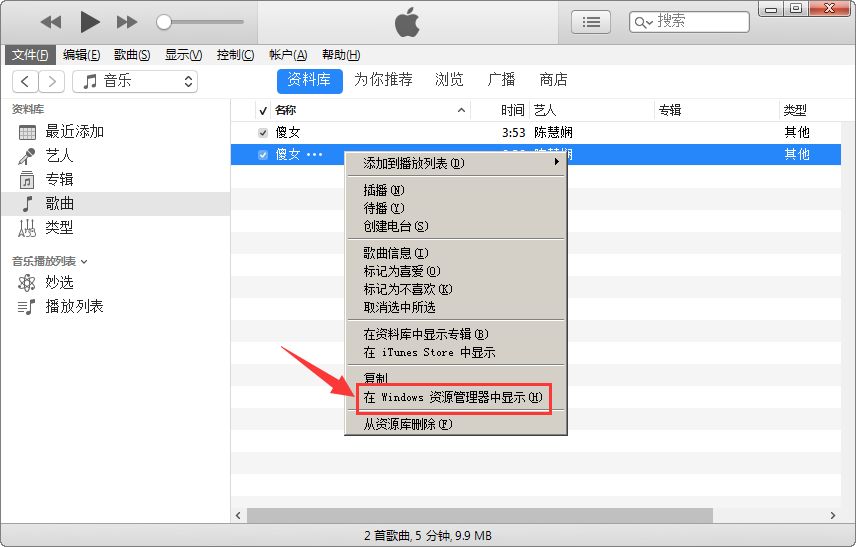Open 最近添加 in the sidebar
The image size is (856, 547).
click(x=74, y=132)
